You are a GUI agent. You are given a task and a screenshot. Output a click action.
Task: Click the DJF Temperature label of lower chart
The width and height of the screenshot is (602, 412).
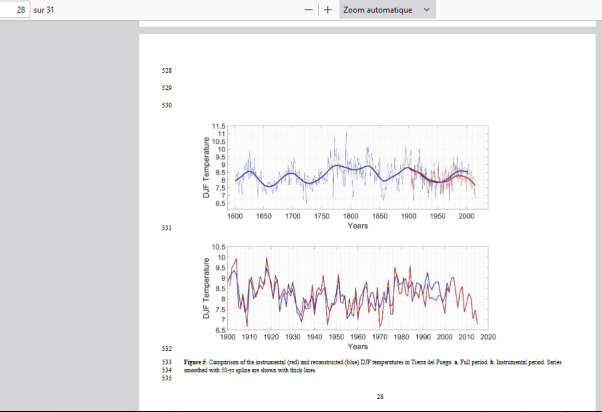207,288
